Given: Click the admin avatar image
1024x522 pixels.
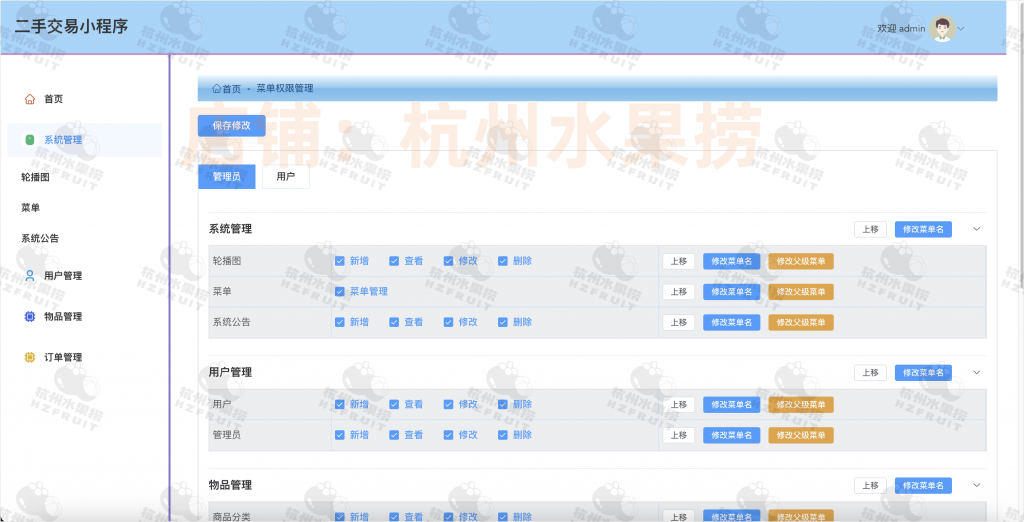Looking at the screenshot, I should coord(942,28).
